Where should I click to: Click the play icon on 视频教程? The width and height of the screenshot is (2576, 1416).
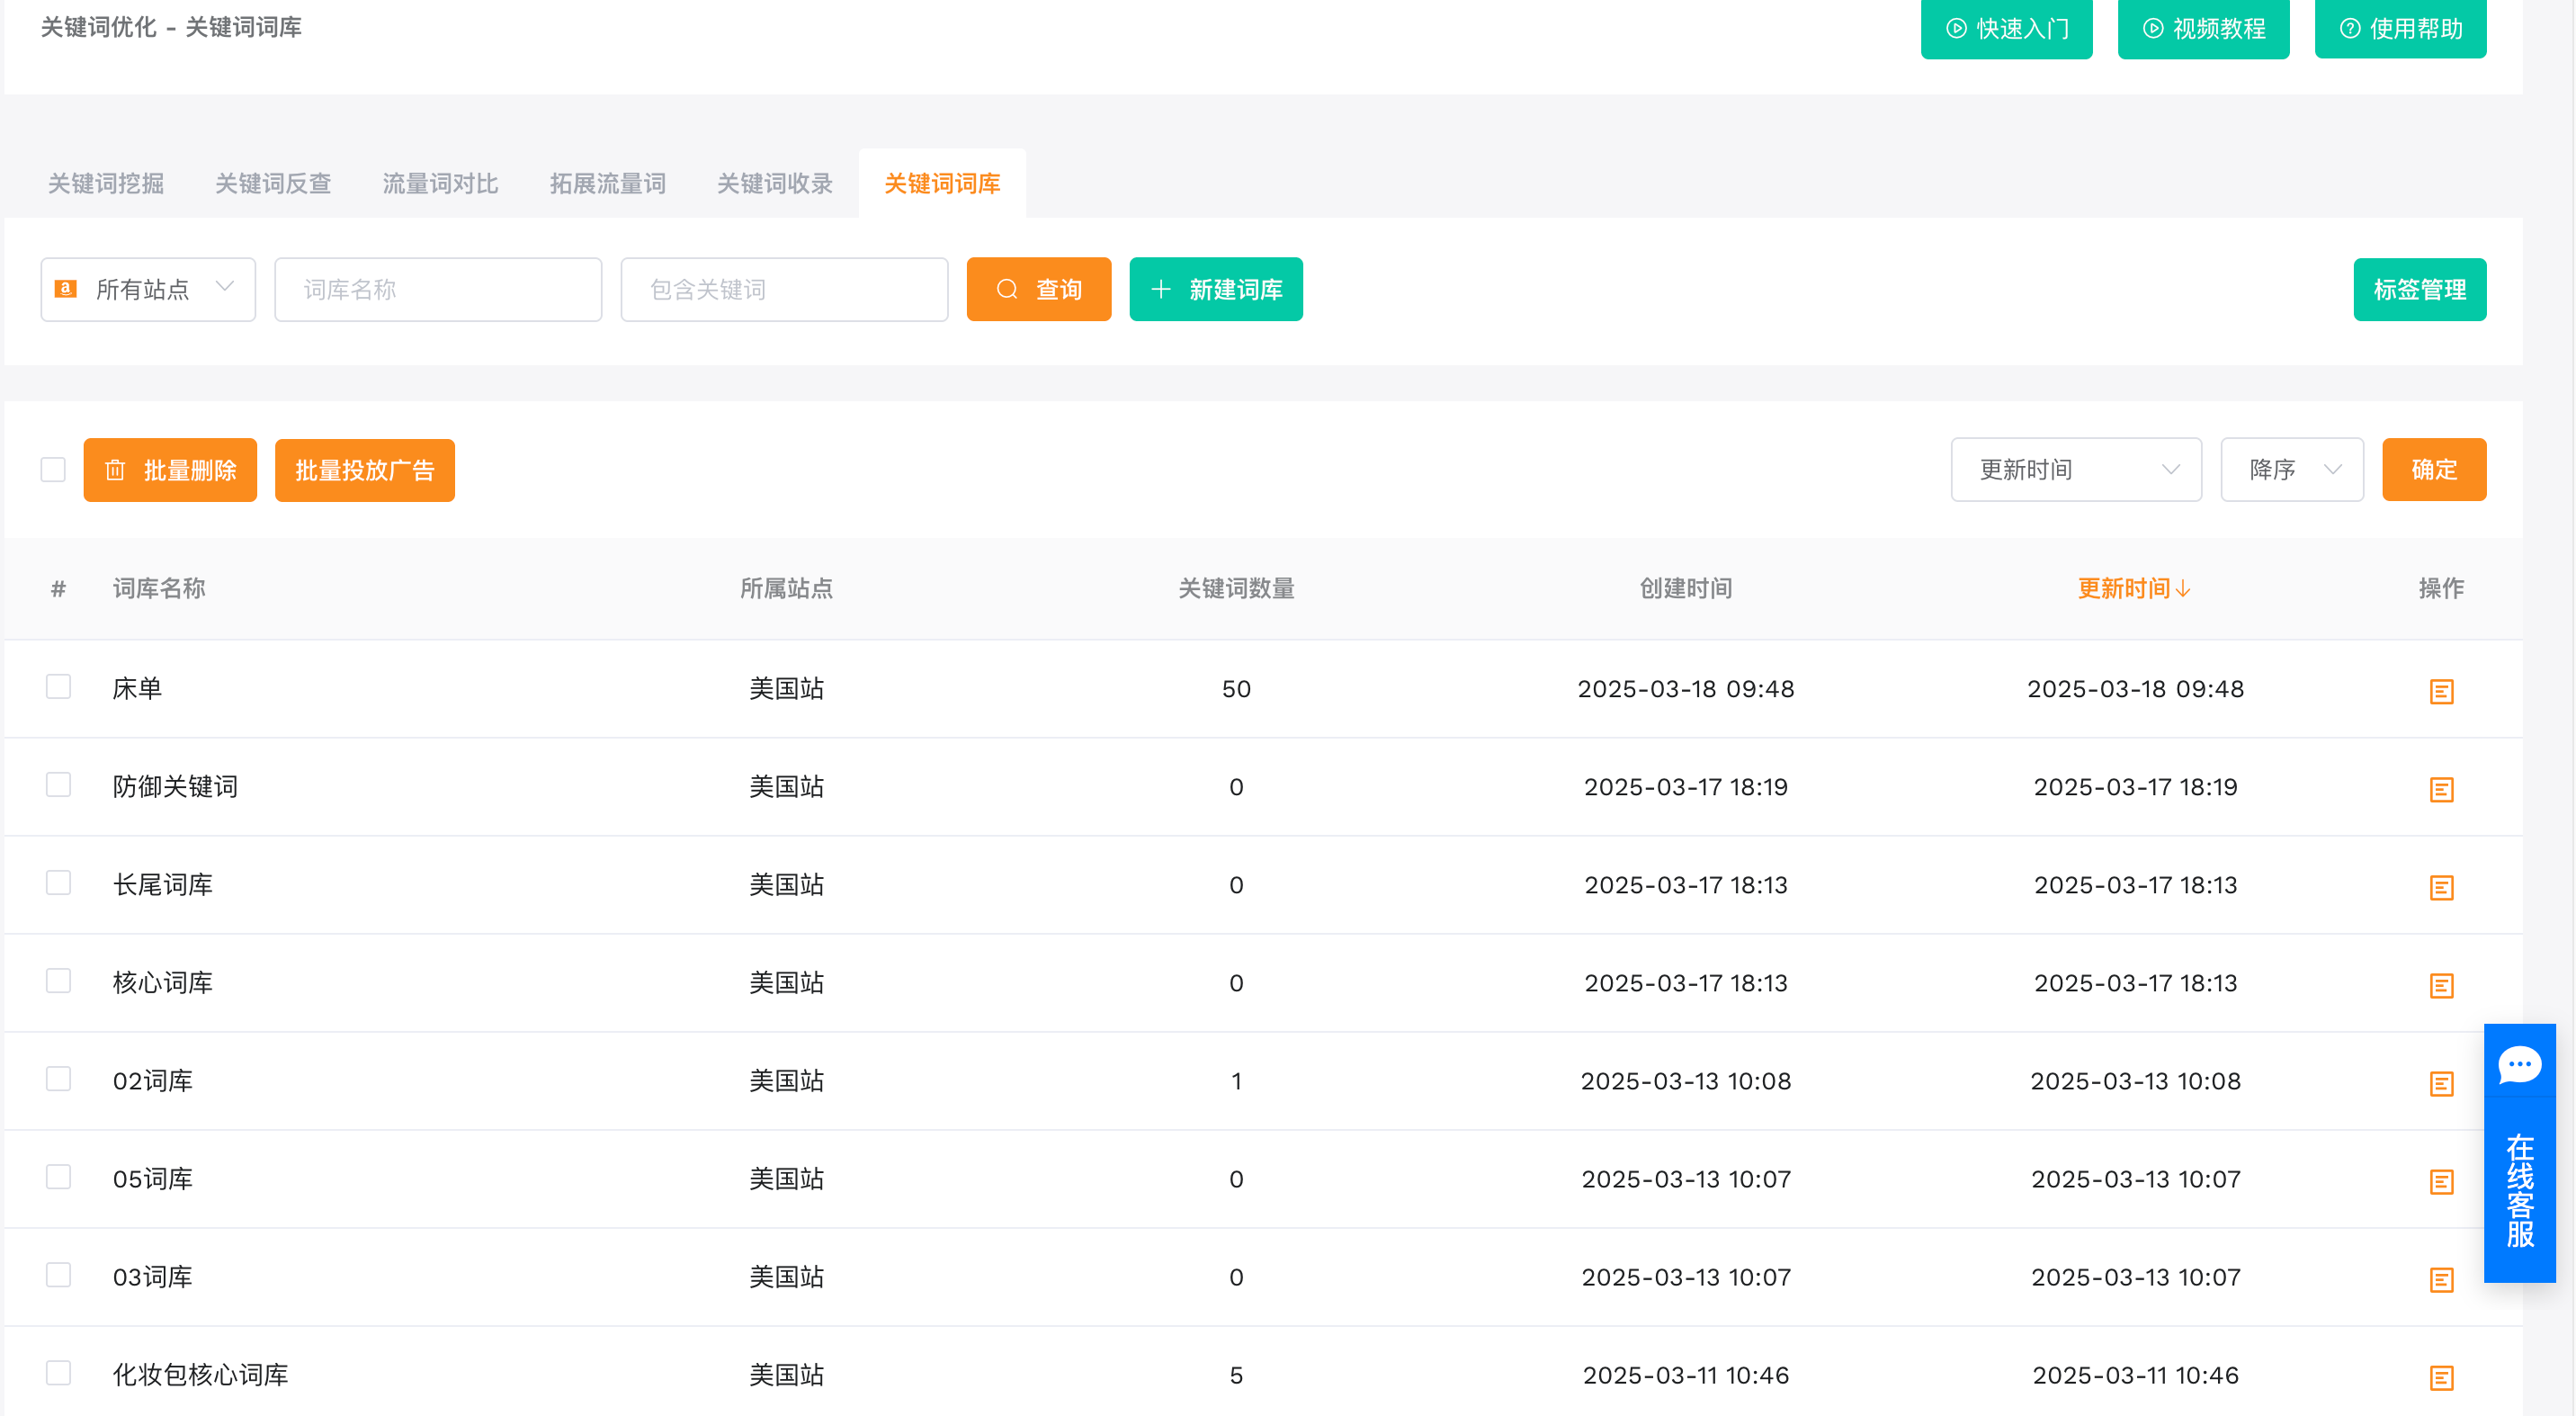2152,29
